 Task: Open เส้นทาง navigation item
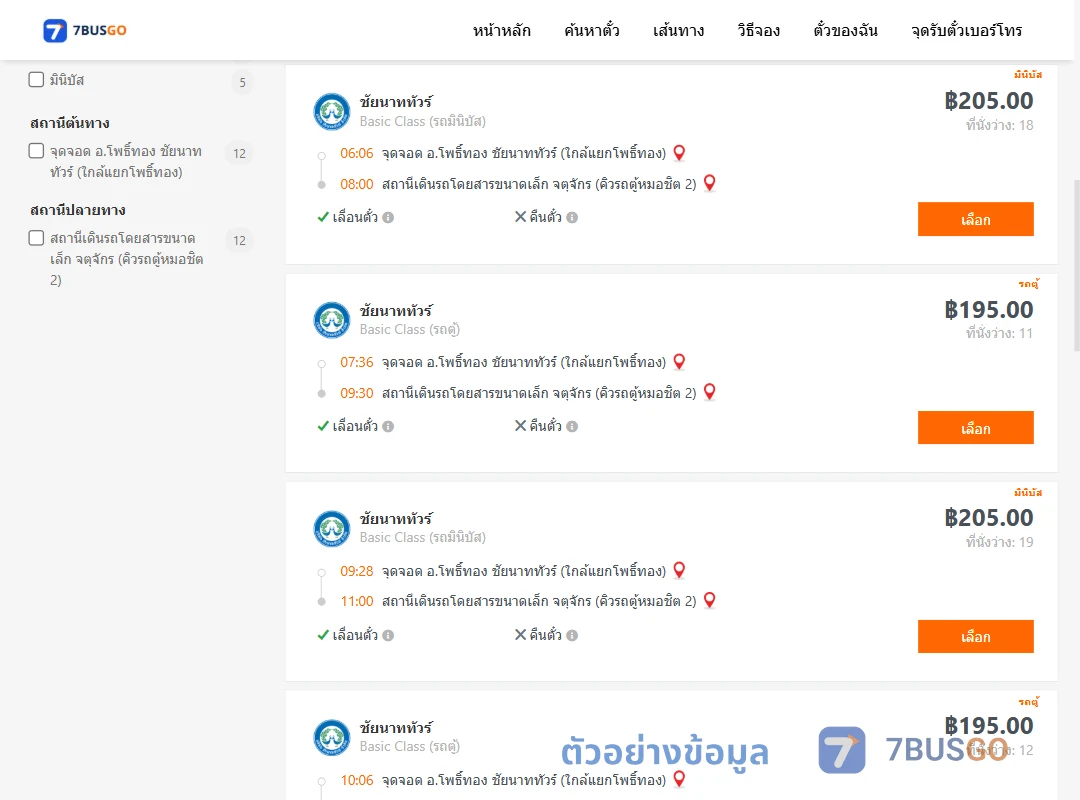pos(678,30)
